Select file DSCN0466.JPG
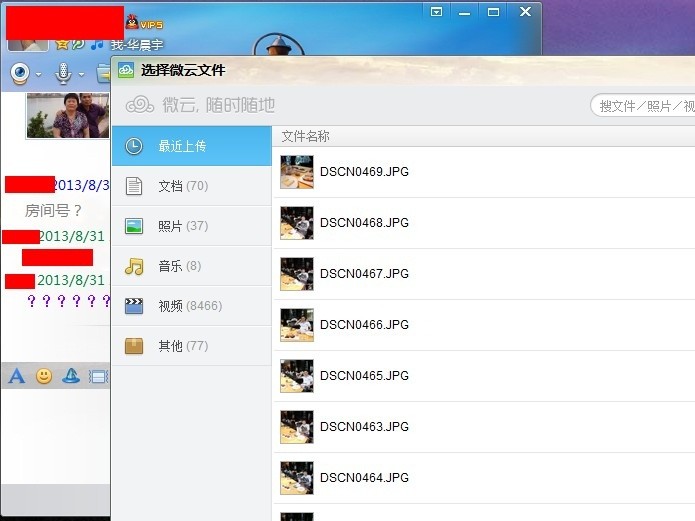The image size is (695, 521). [x=484, y=325]
